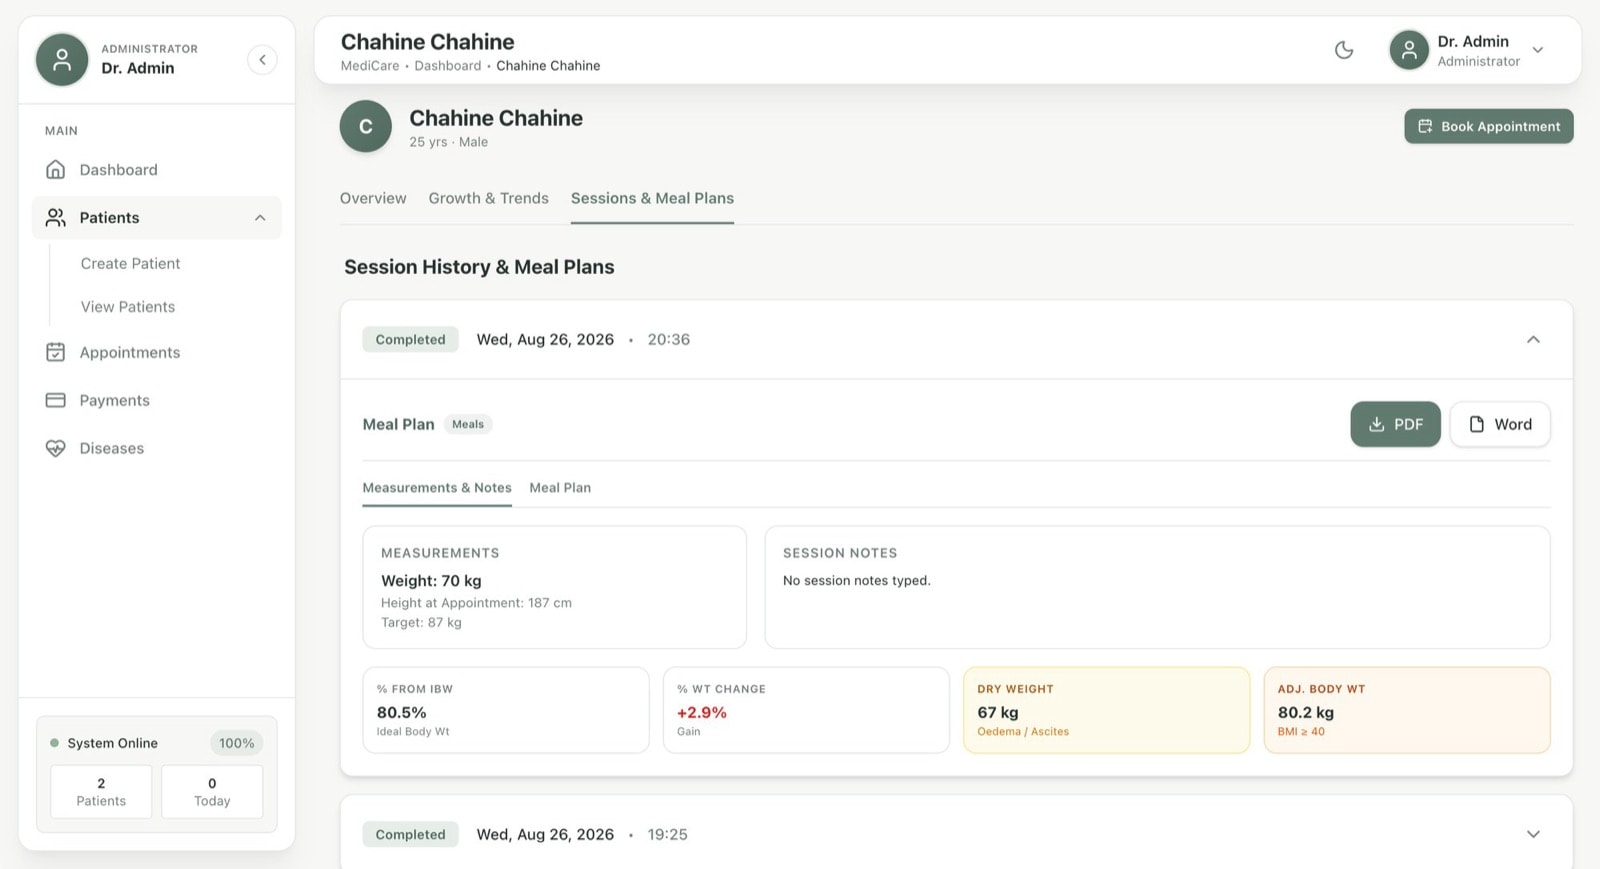Collapse the 20:36 session card

tap(1533, 340)
